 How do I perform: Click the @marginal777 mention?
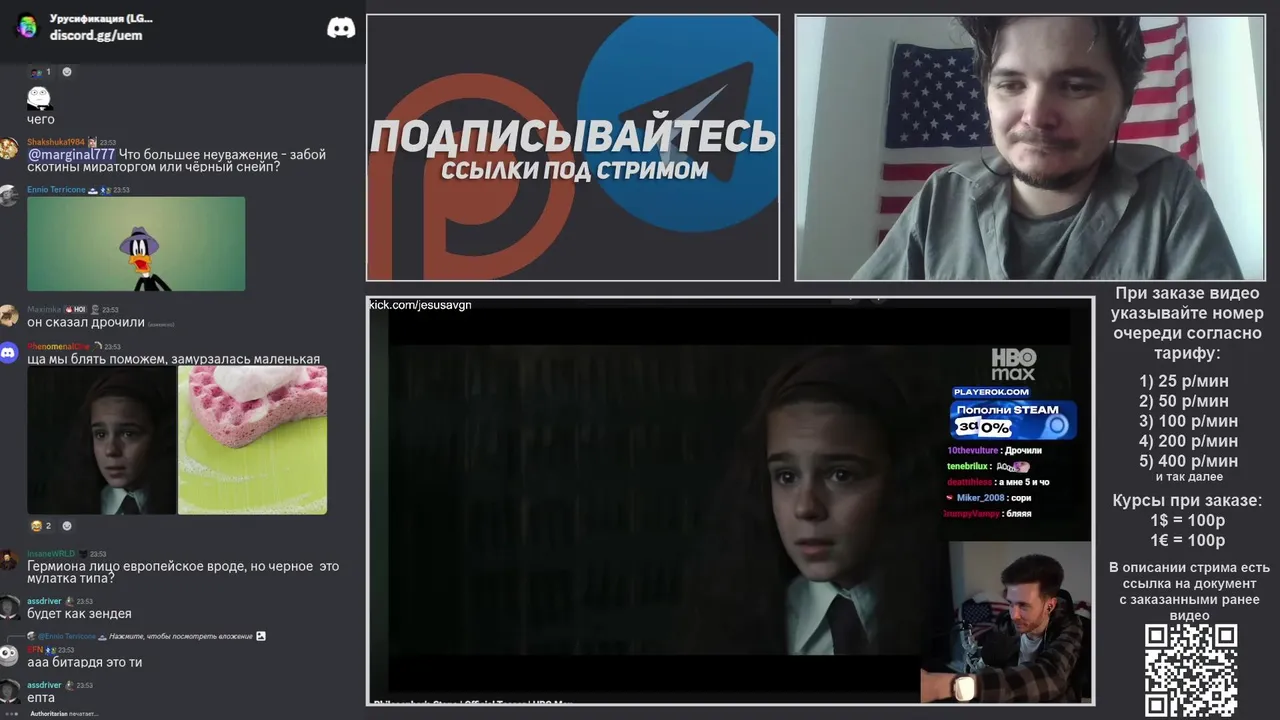tap(71, 154)
